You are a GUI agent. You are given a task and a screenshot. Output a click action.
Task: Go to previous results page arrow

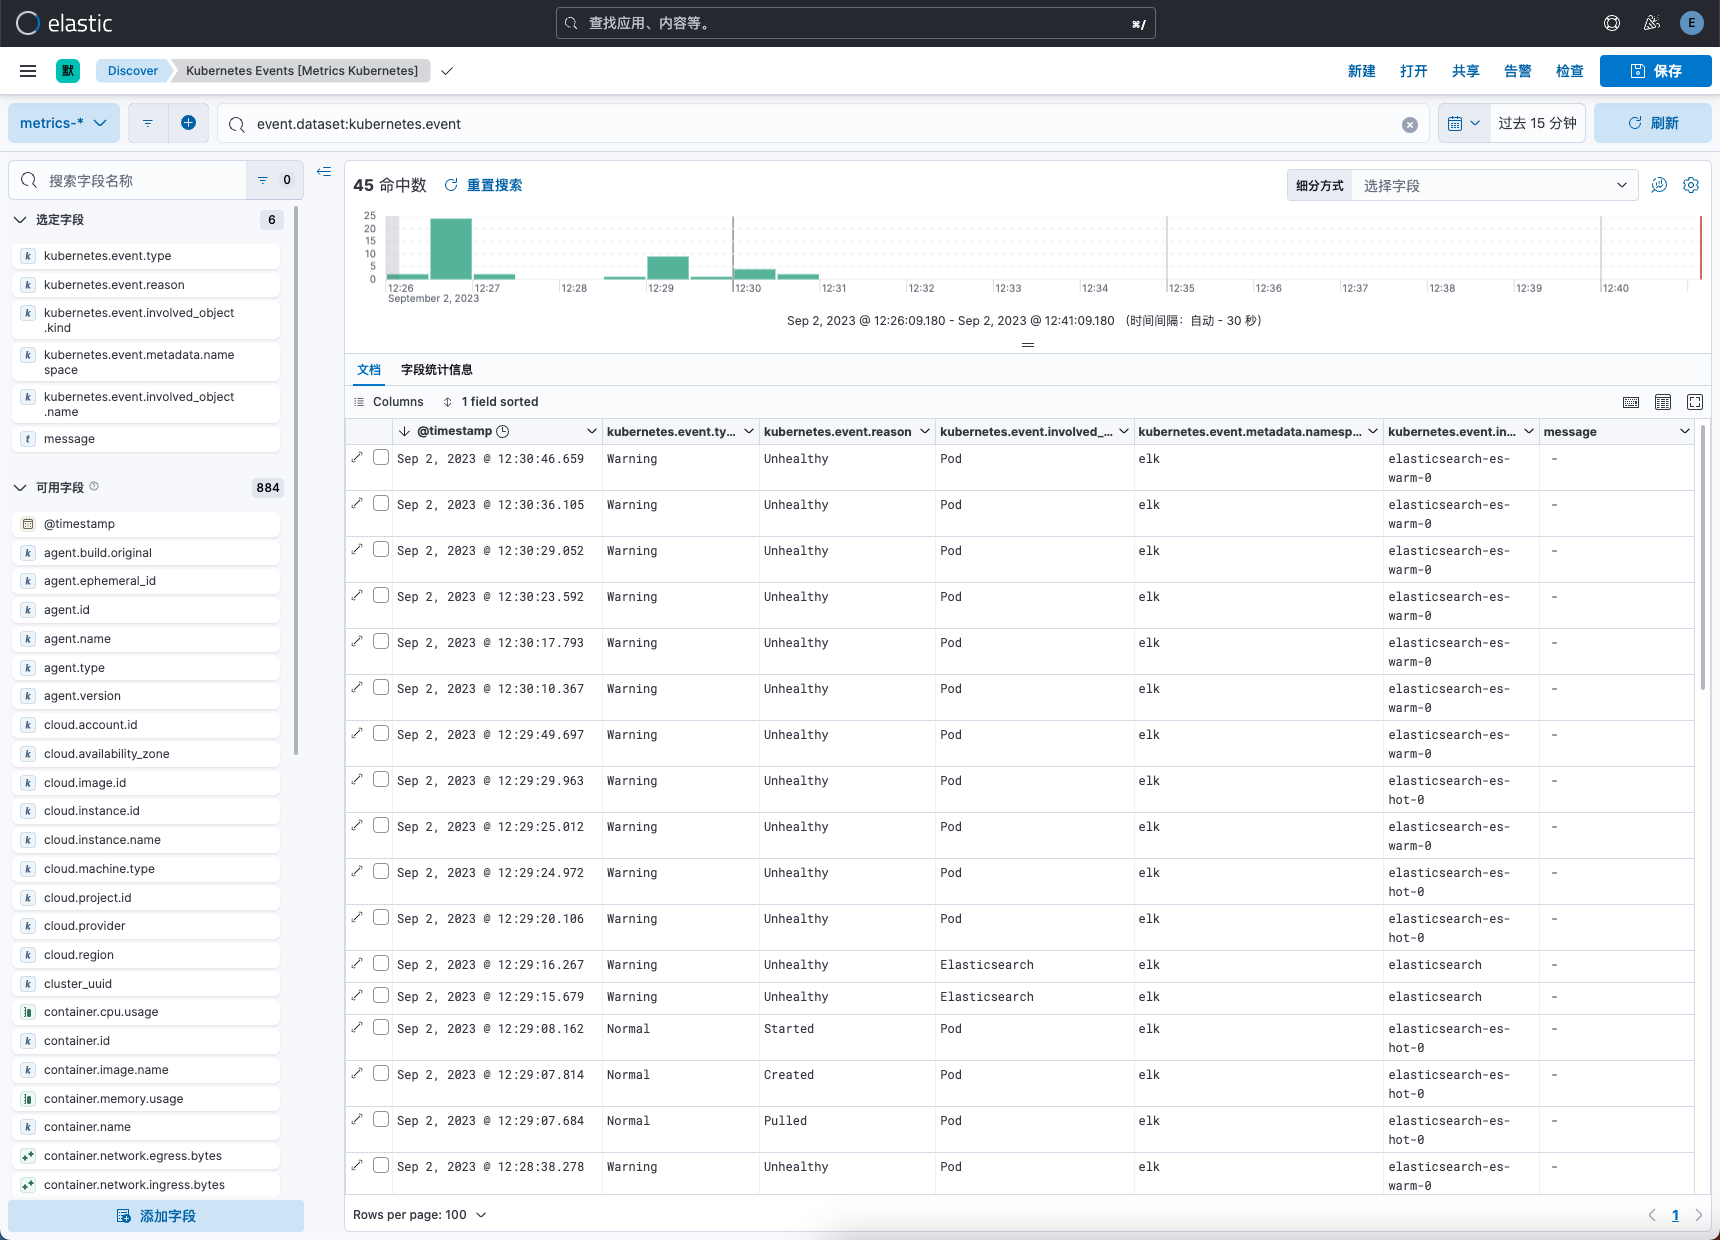click(x=1652, y=1215)
